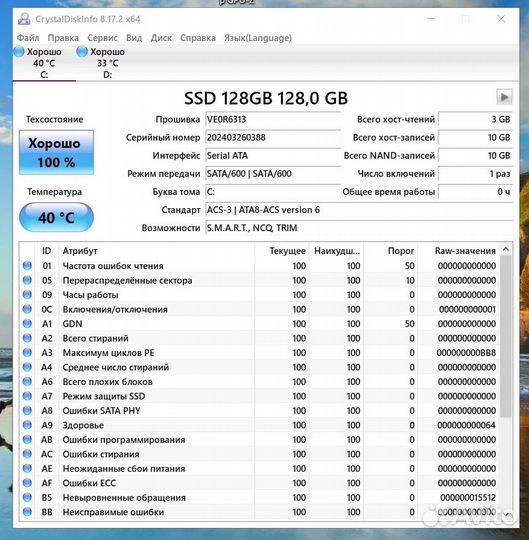The image size is (529, 540).
Task: Click the interface field Serial ATA
Action: [x=273, y=156]
